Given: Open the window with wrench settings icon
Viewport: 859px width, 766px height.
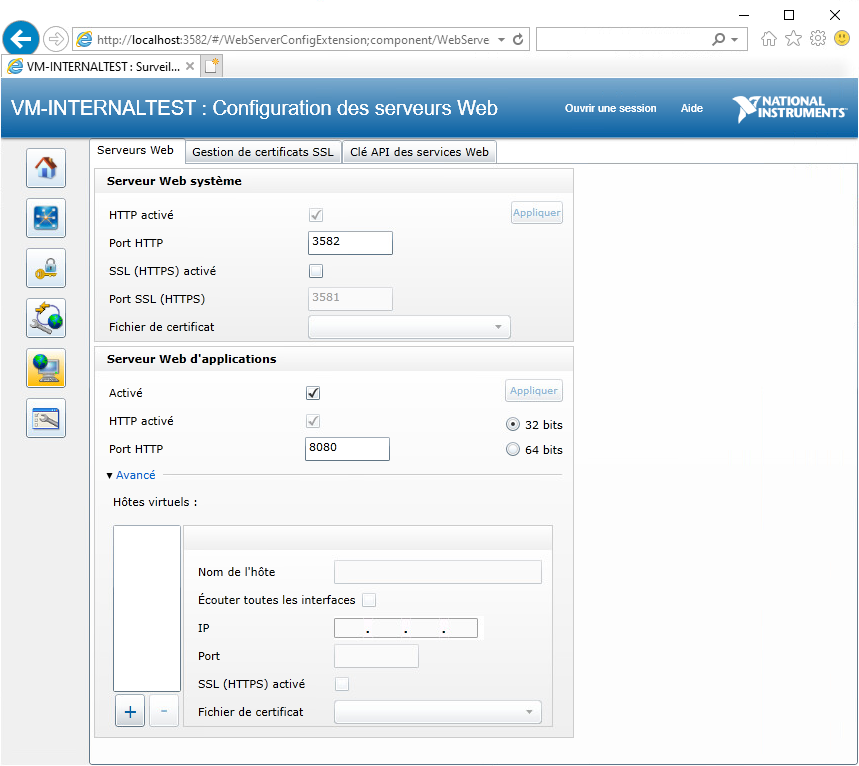Looking at the screenshot, I should click(x=46, y=418).
